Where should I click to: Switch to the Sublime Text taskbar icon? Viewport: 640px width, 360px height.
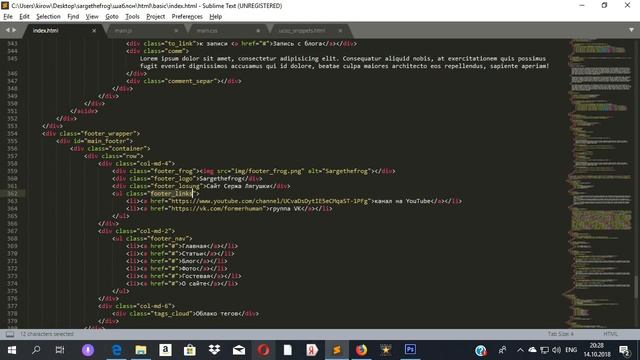tap(337, 350)
